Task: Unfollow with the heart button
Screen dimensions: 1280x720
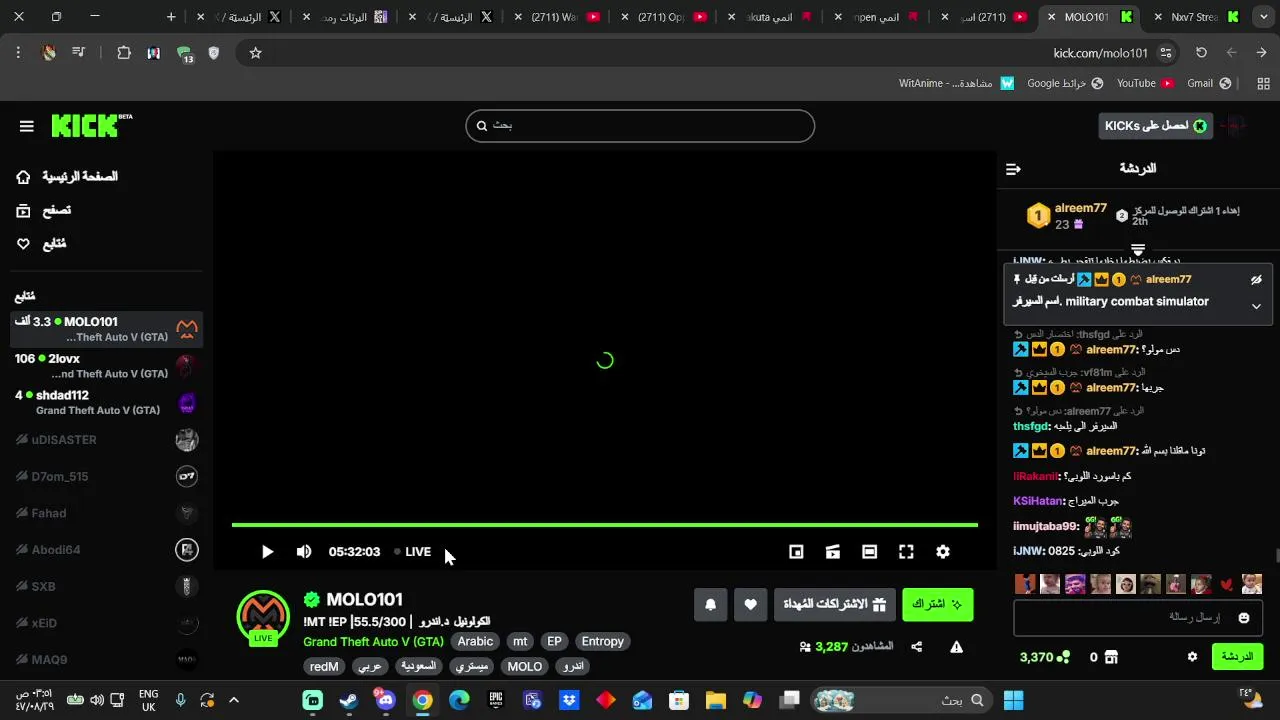Action: coord(751,604)
